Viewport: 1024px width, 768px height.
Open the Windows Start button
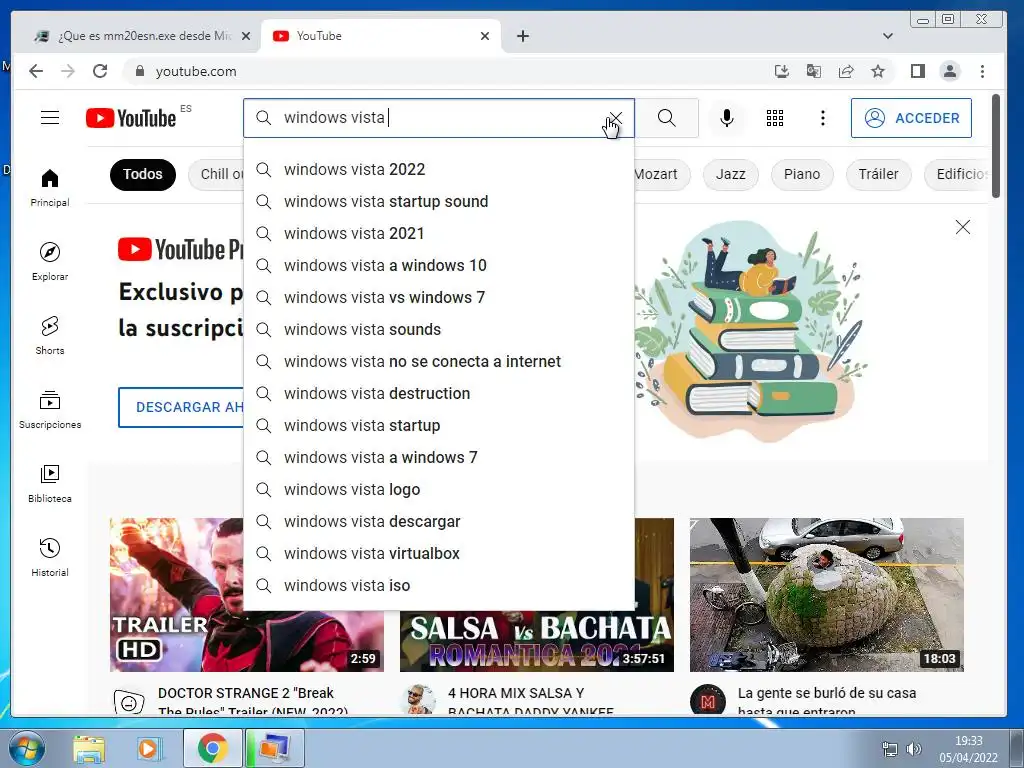tap(26, 748)
